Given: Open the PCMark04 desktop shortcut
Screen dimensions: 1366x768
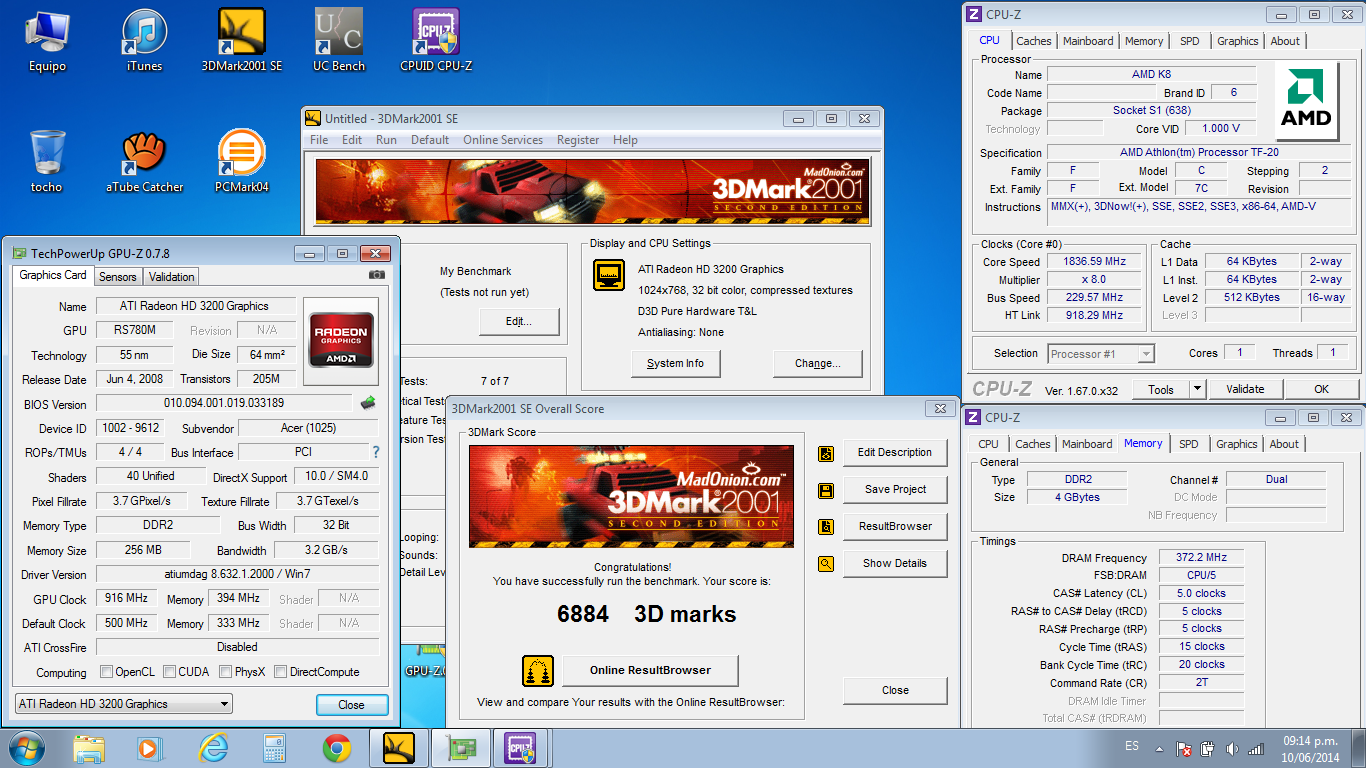Looking at the screenshot, I should (x=242, y=162).
